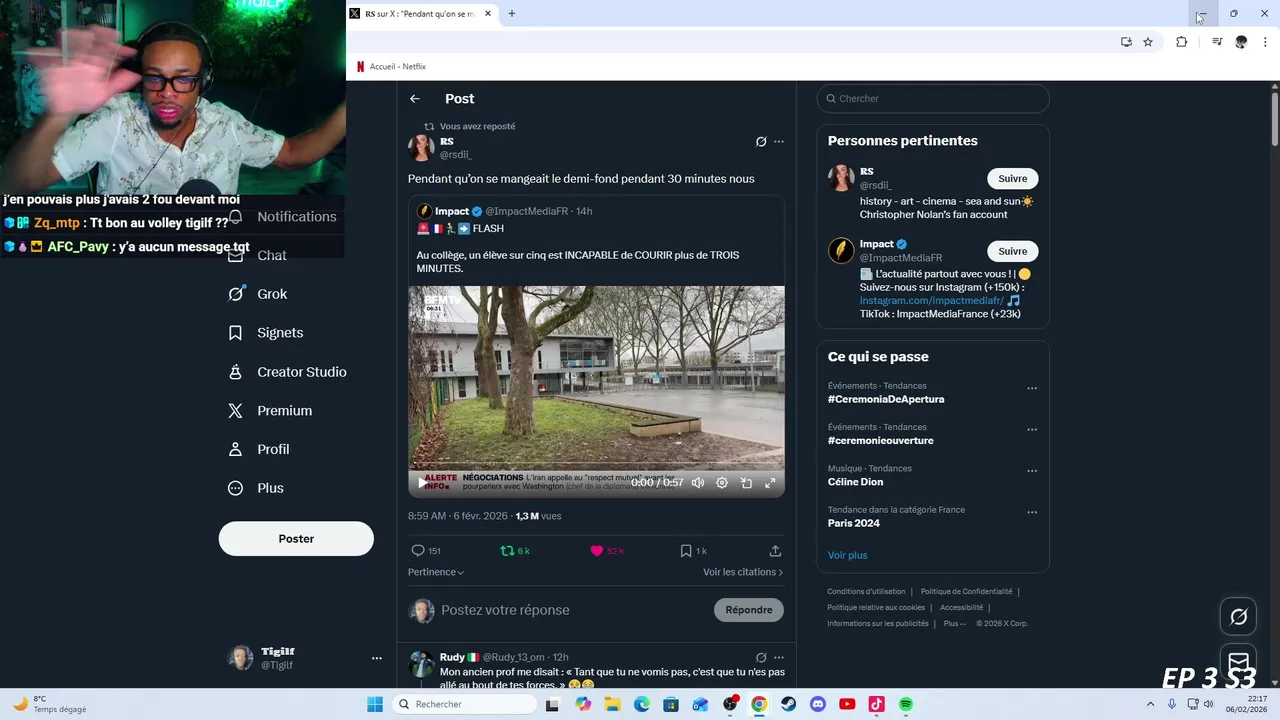Screen dimensions: 1280x720
Task: Mute the video with the speaker icon
Action: 698,483
